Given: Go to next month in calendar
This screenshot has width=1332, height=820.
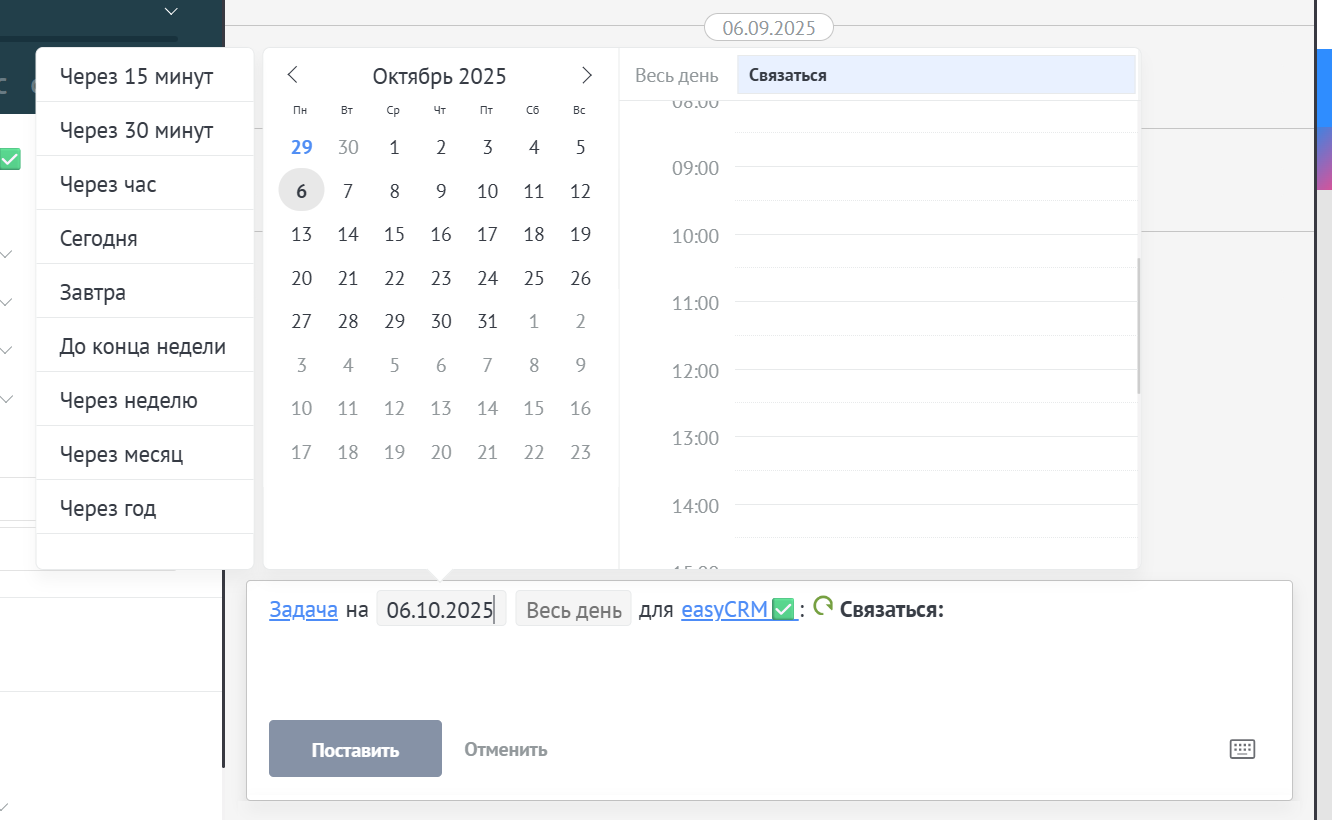Looking at the screenshot, I should pos(587,75).
